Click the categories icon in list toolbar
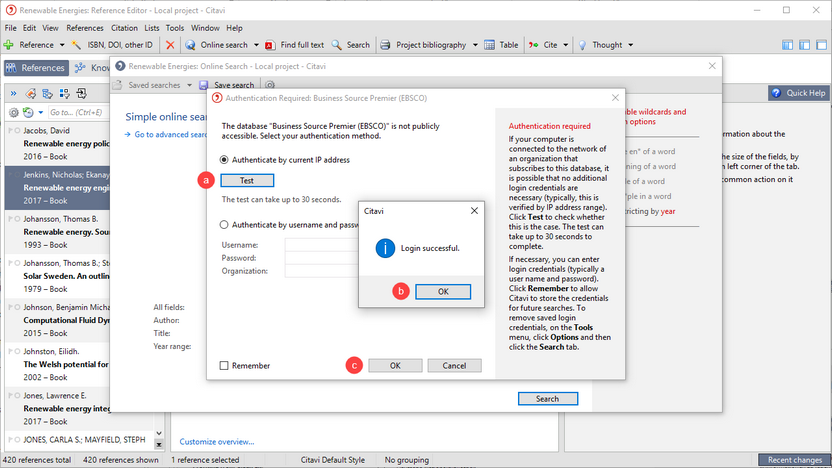Image resolution: width=832 pixels, height=468 pixels. (48, 93)
